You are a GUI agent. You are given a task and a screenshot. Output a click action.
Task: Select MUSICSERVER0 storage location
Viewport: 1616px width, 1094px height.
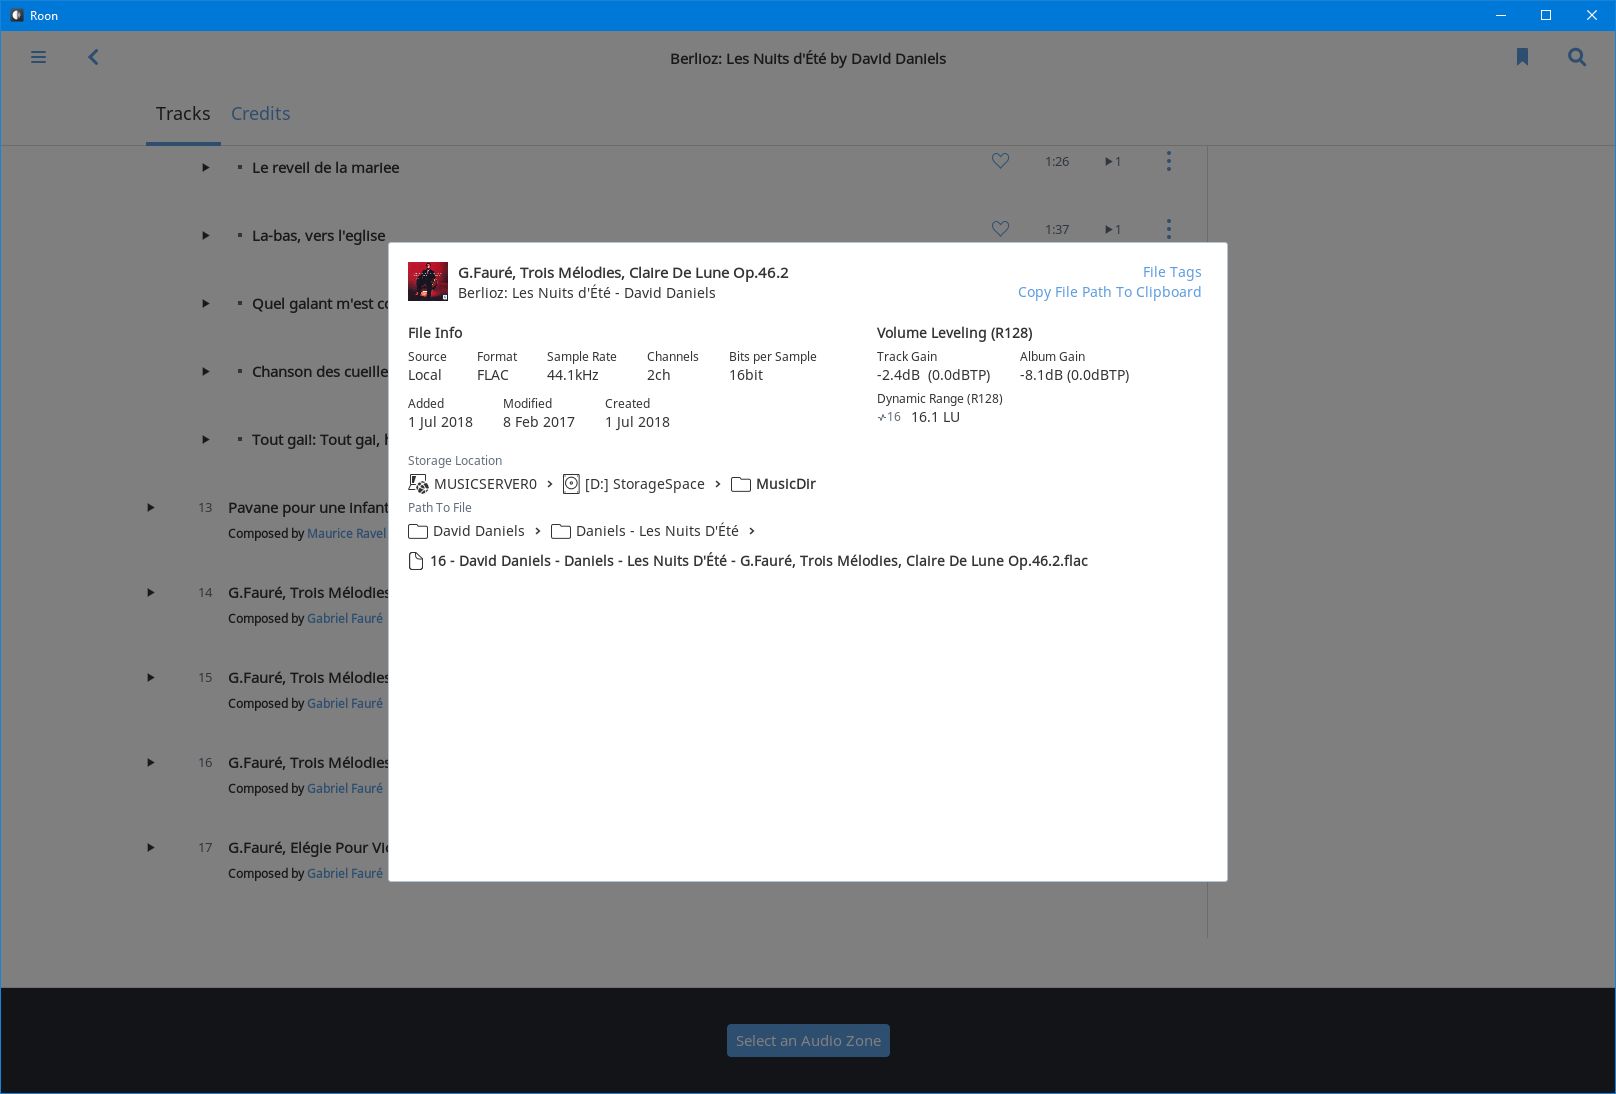point(473,484)
